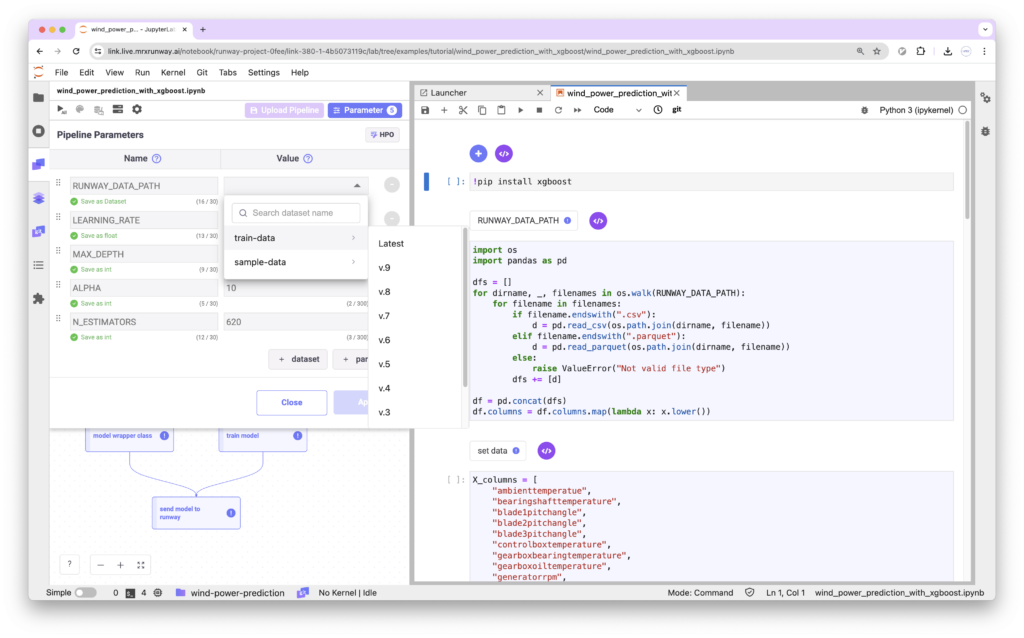Click the purple code icon above pip cell
1024x638 pixels.
pyautogui.click(x=504, y=153)
